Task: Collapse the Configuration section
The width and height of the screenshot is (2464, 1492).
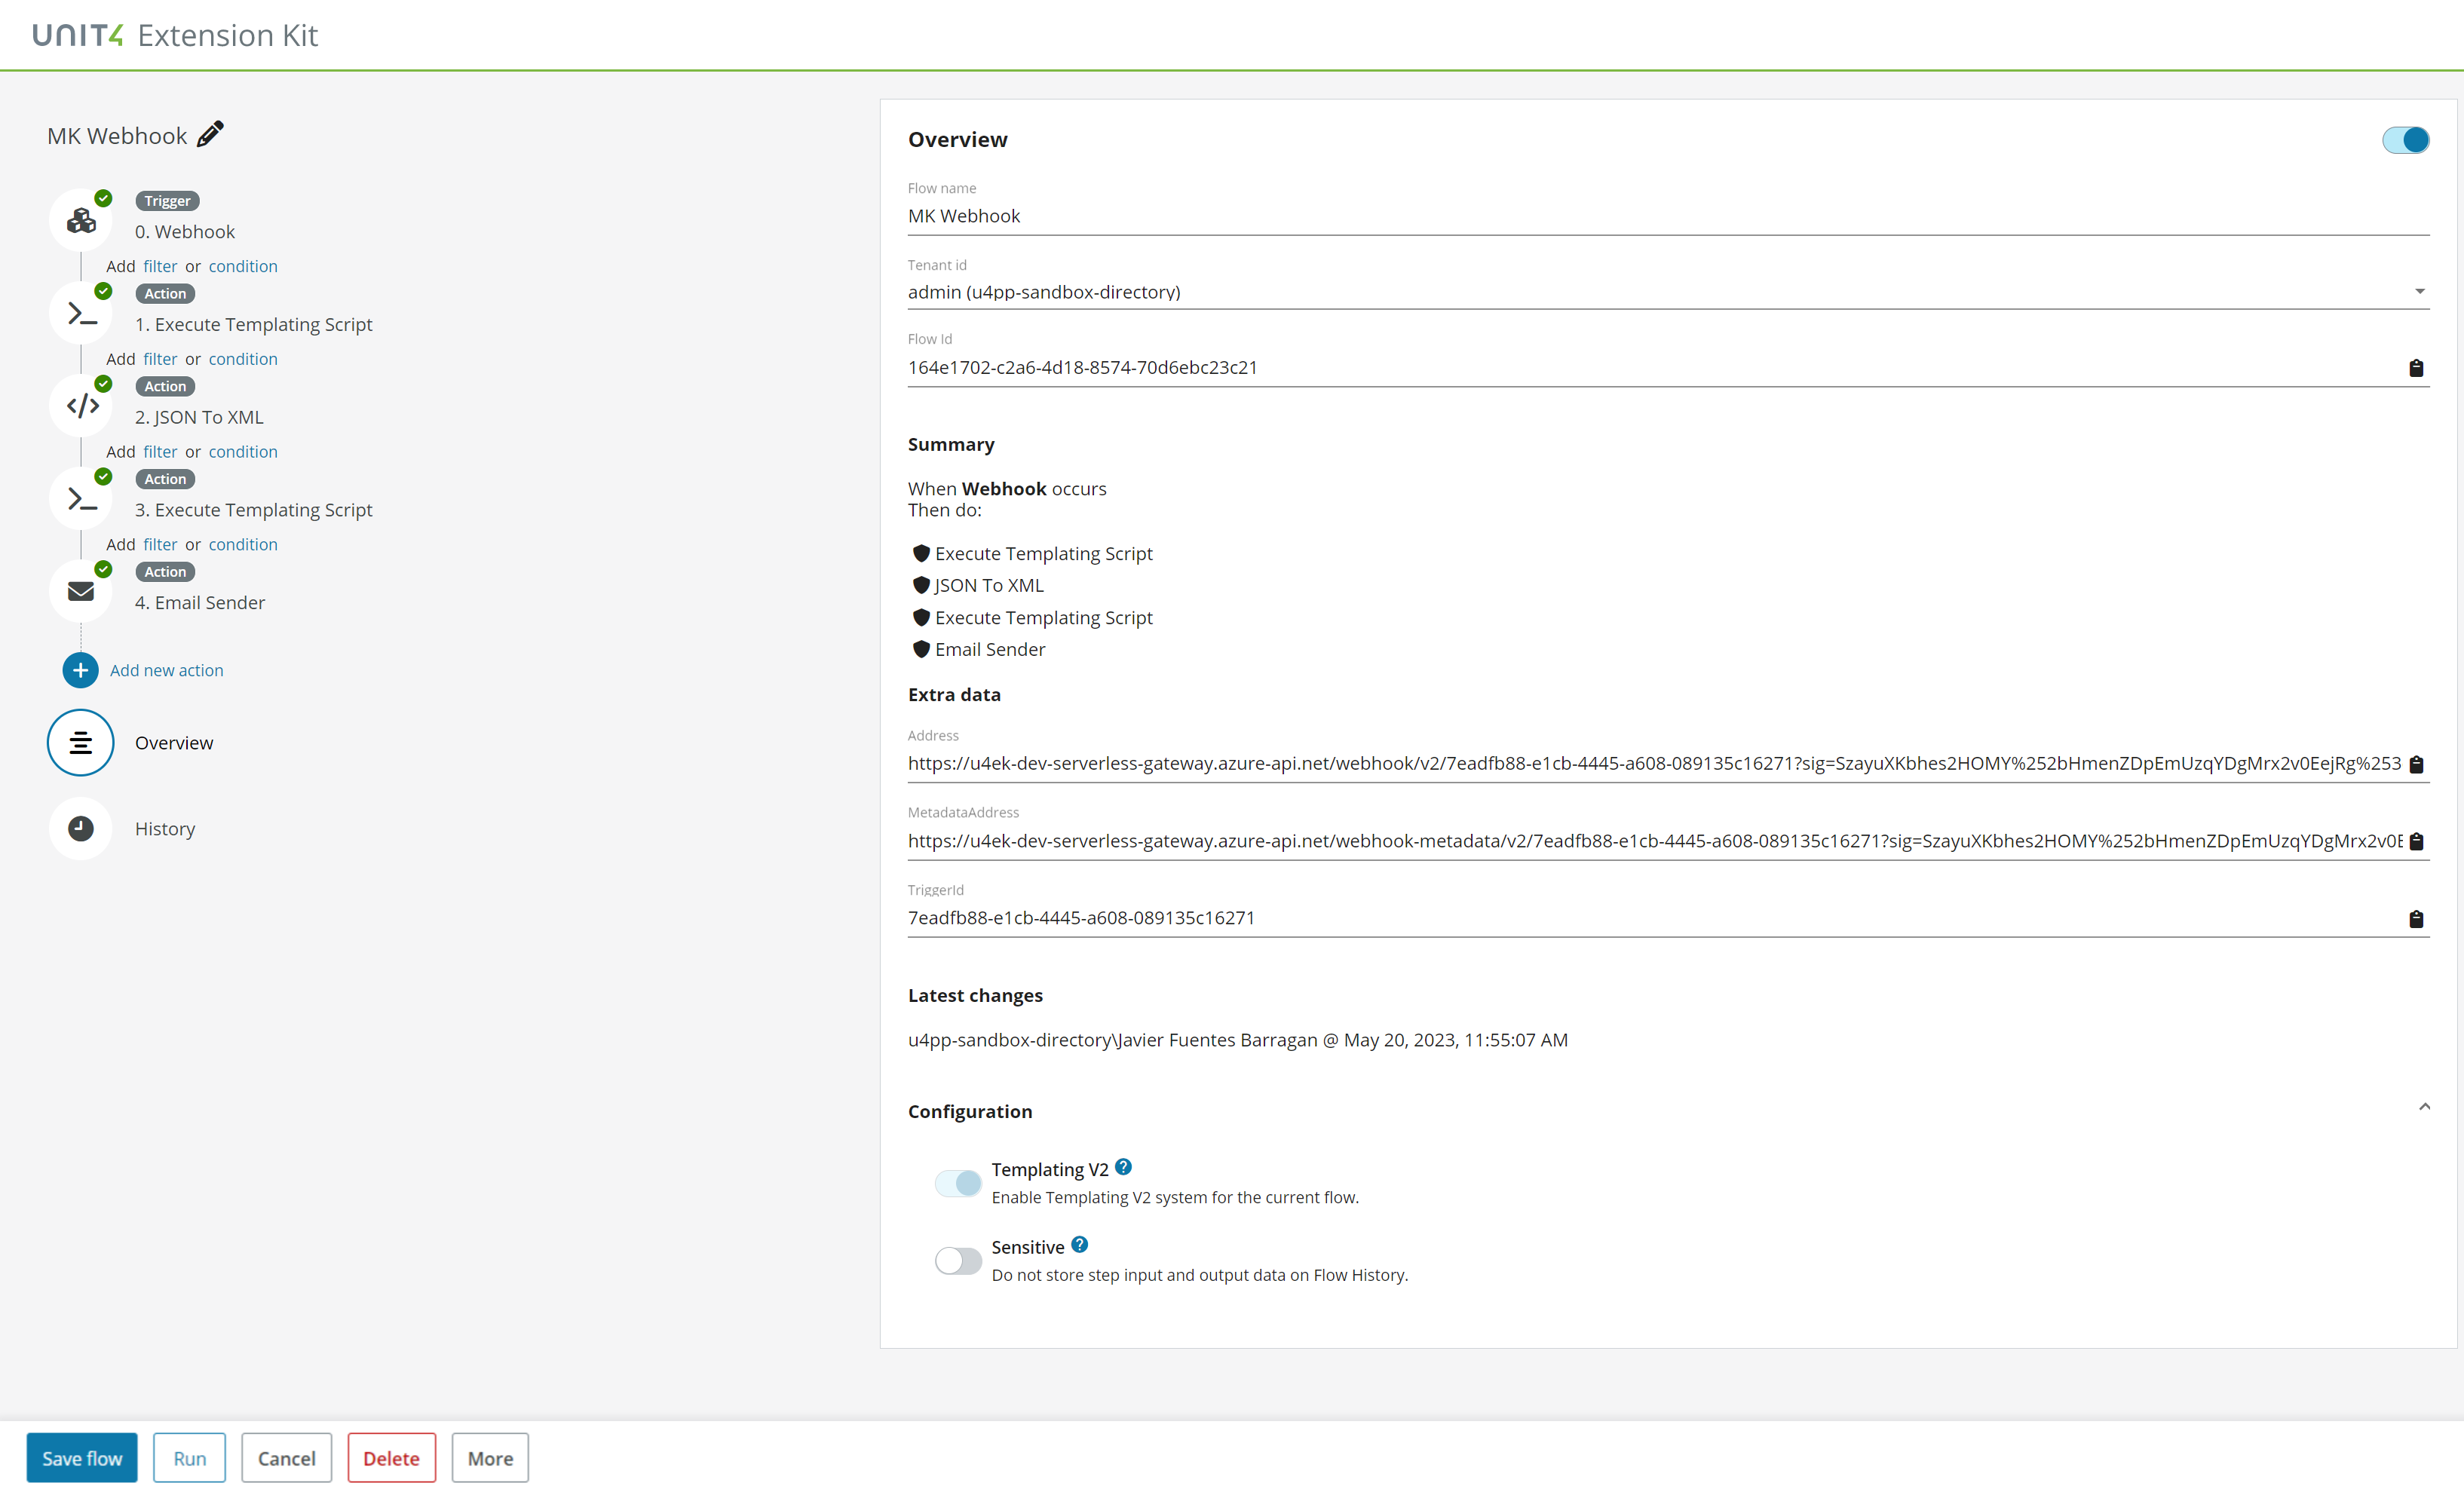Action: (x=2424, y=1107)
